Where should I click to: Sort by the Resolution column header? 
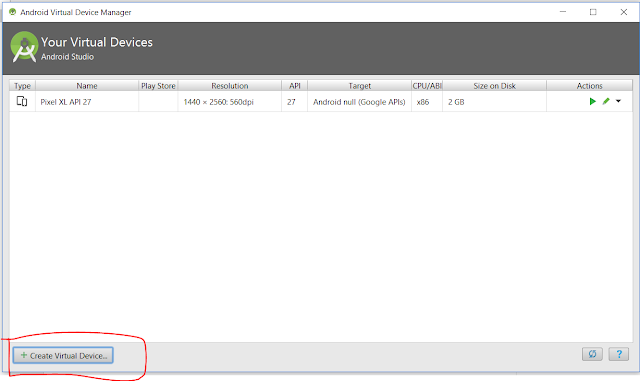[x=230, y=86]
